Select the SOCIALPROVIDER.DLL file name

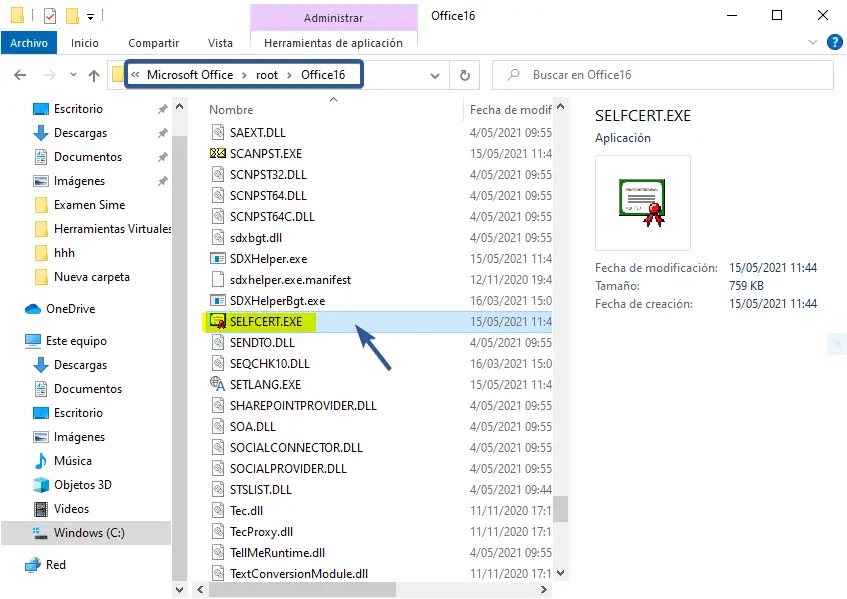click(288, 469)
